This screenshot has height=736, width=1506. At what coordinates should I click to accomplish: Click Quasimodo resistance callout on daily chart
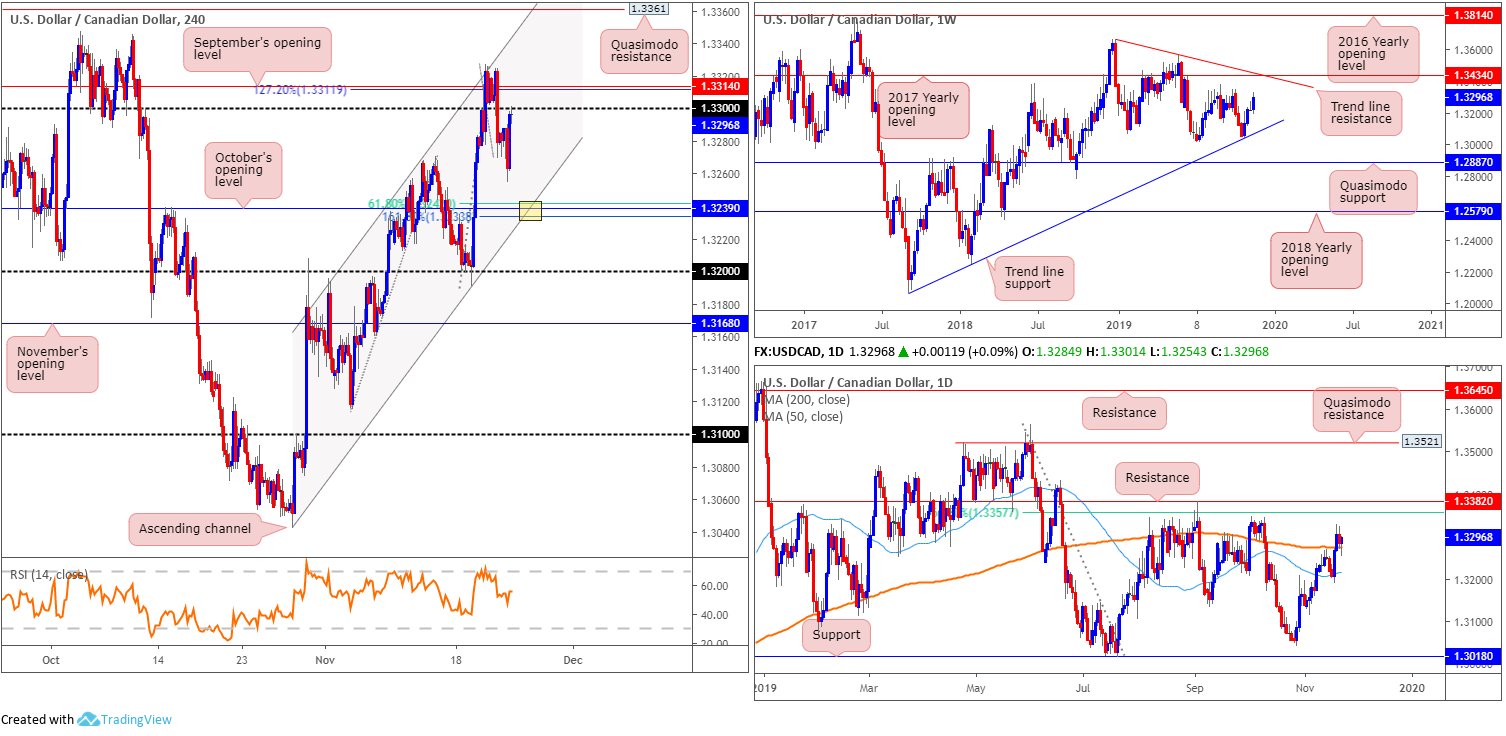click(x=1356, y=408)
